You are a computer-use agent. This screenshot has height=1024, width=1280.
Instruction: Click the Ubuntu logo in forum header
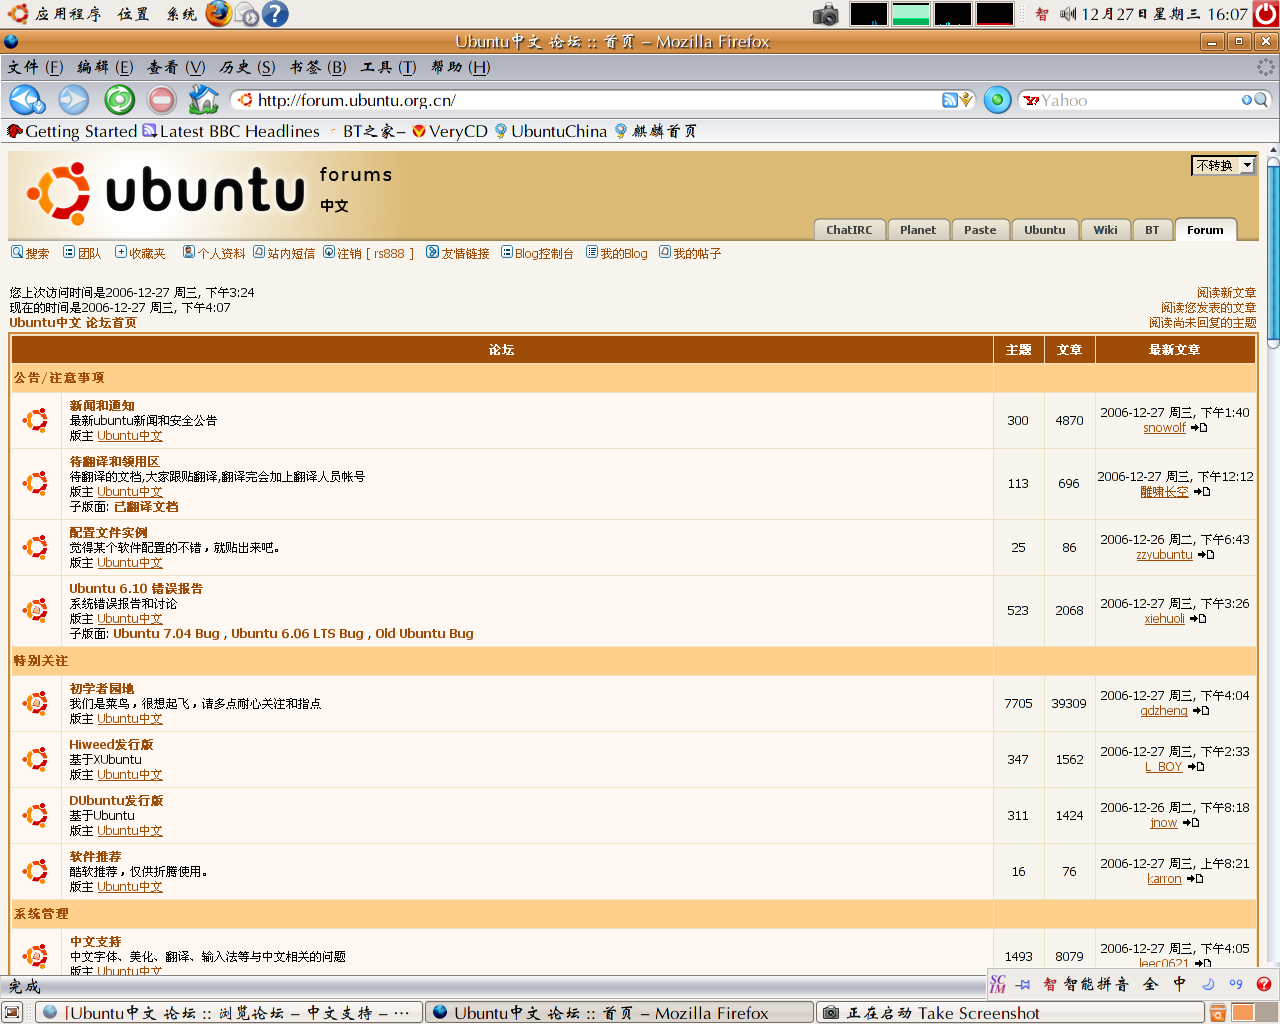(165, 193)
